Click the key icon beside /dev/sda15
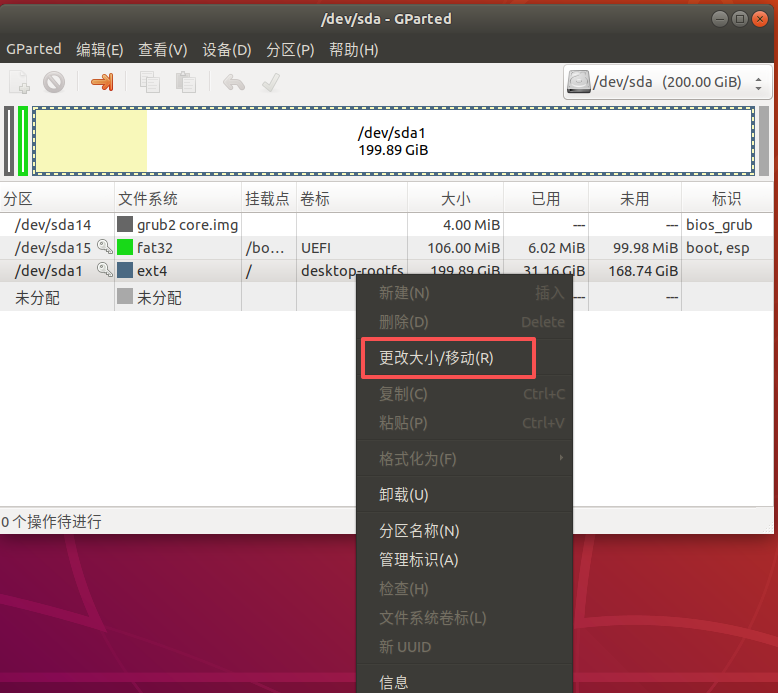Viewport: 778px width, 693px height. pos(104,247)
